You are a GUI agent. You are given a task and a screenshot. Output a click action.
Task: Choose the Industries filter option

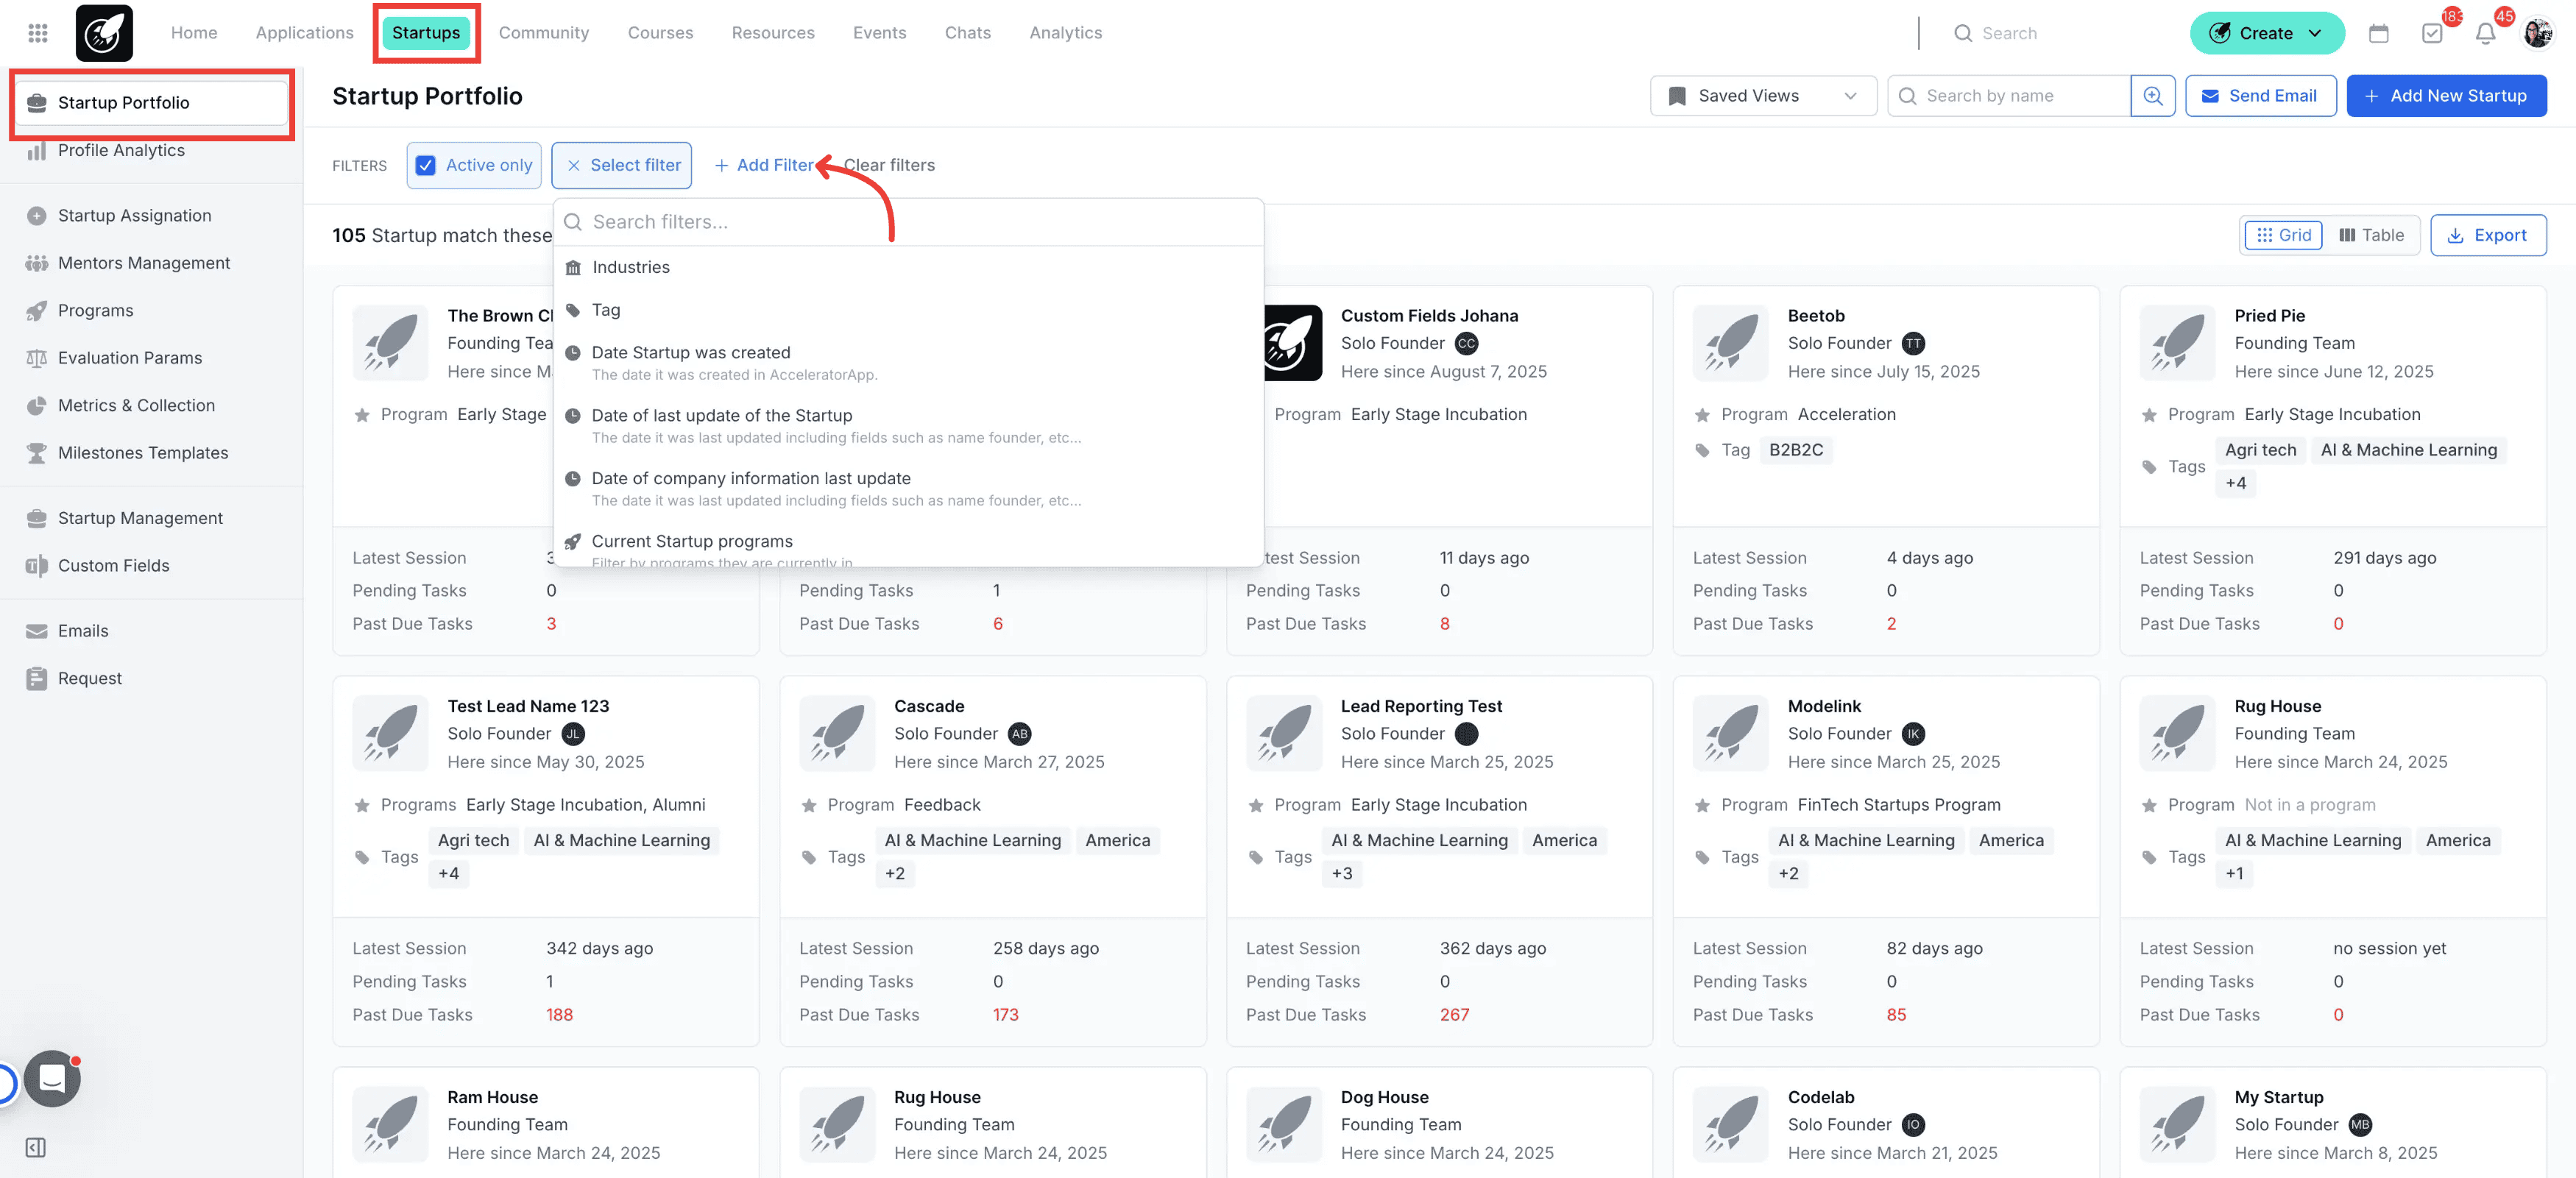tap(908, 267)
